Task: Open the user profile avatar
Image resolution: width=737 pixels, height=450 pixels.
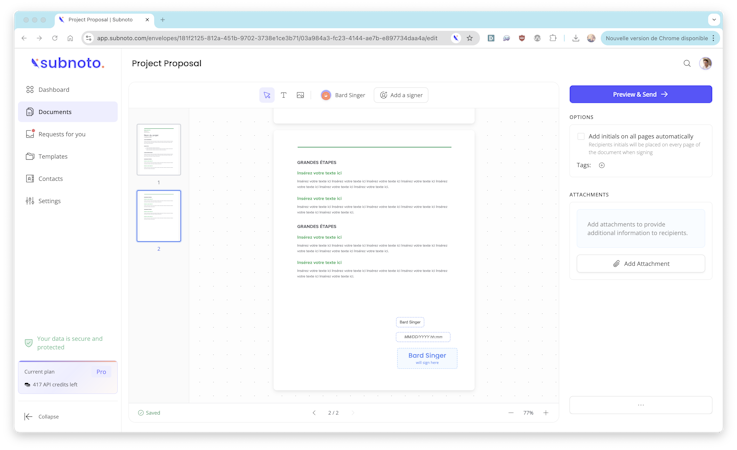Action: click(705, 63)
